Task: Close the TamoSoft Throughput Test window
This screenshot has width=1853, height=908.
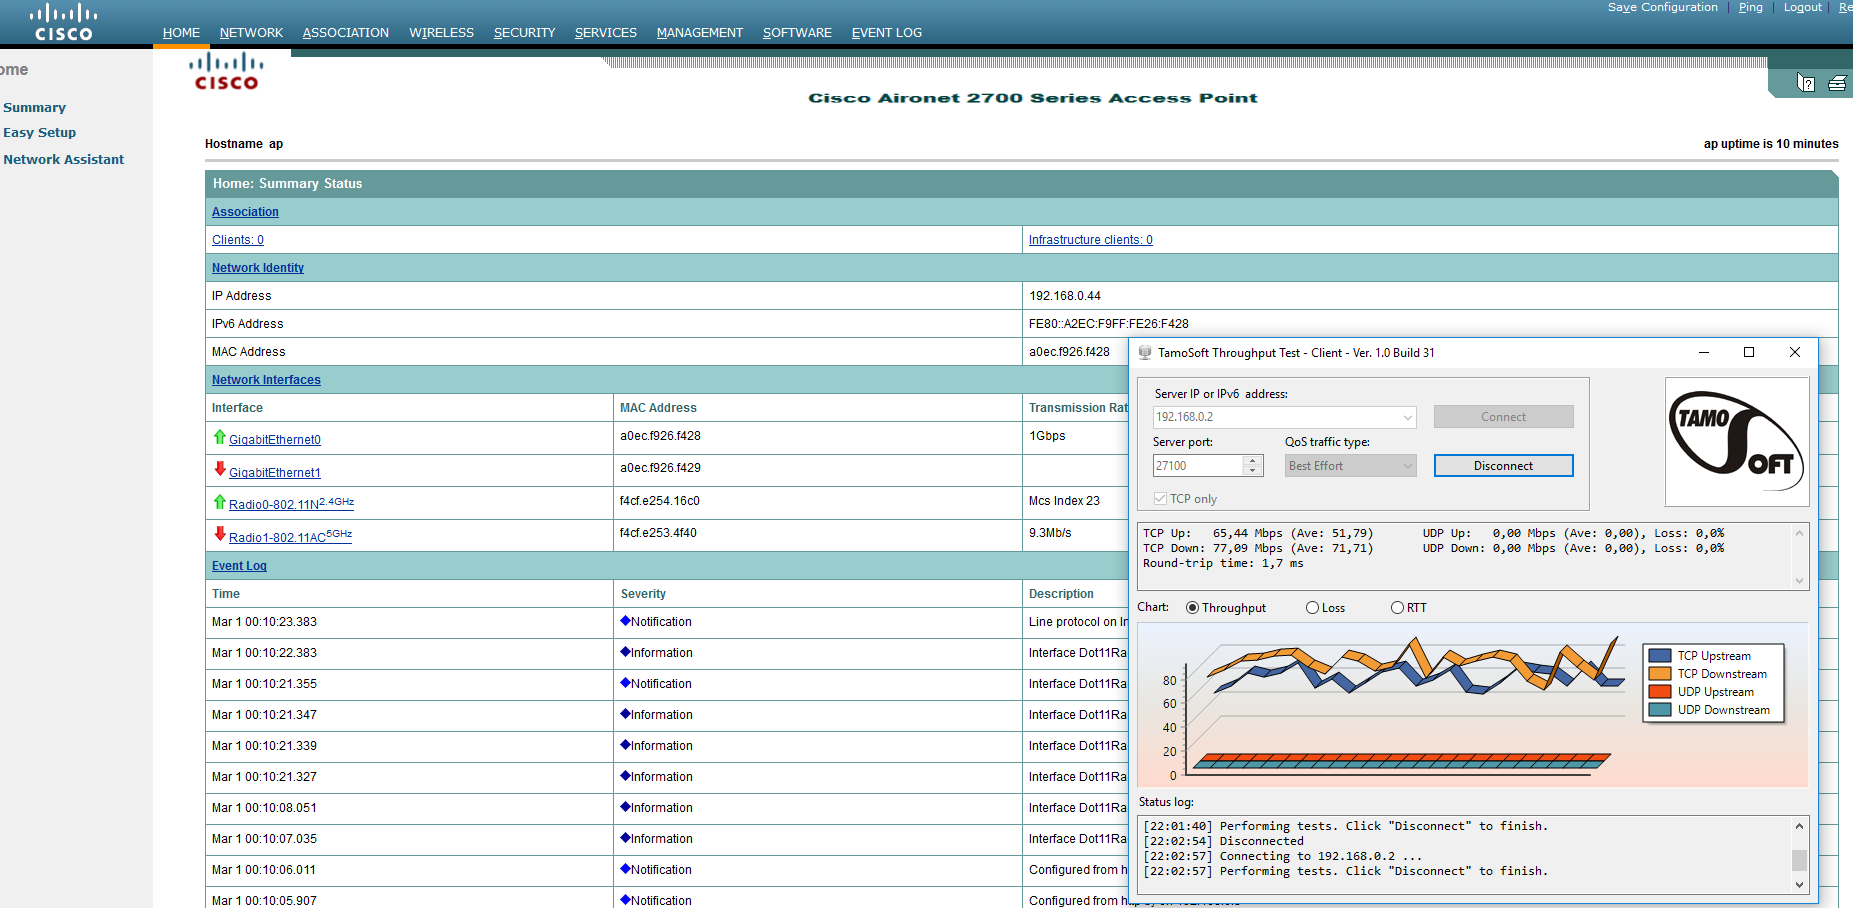Action: point(1795,352)
